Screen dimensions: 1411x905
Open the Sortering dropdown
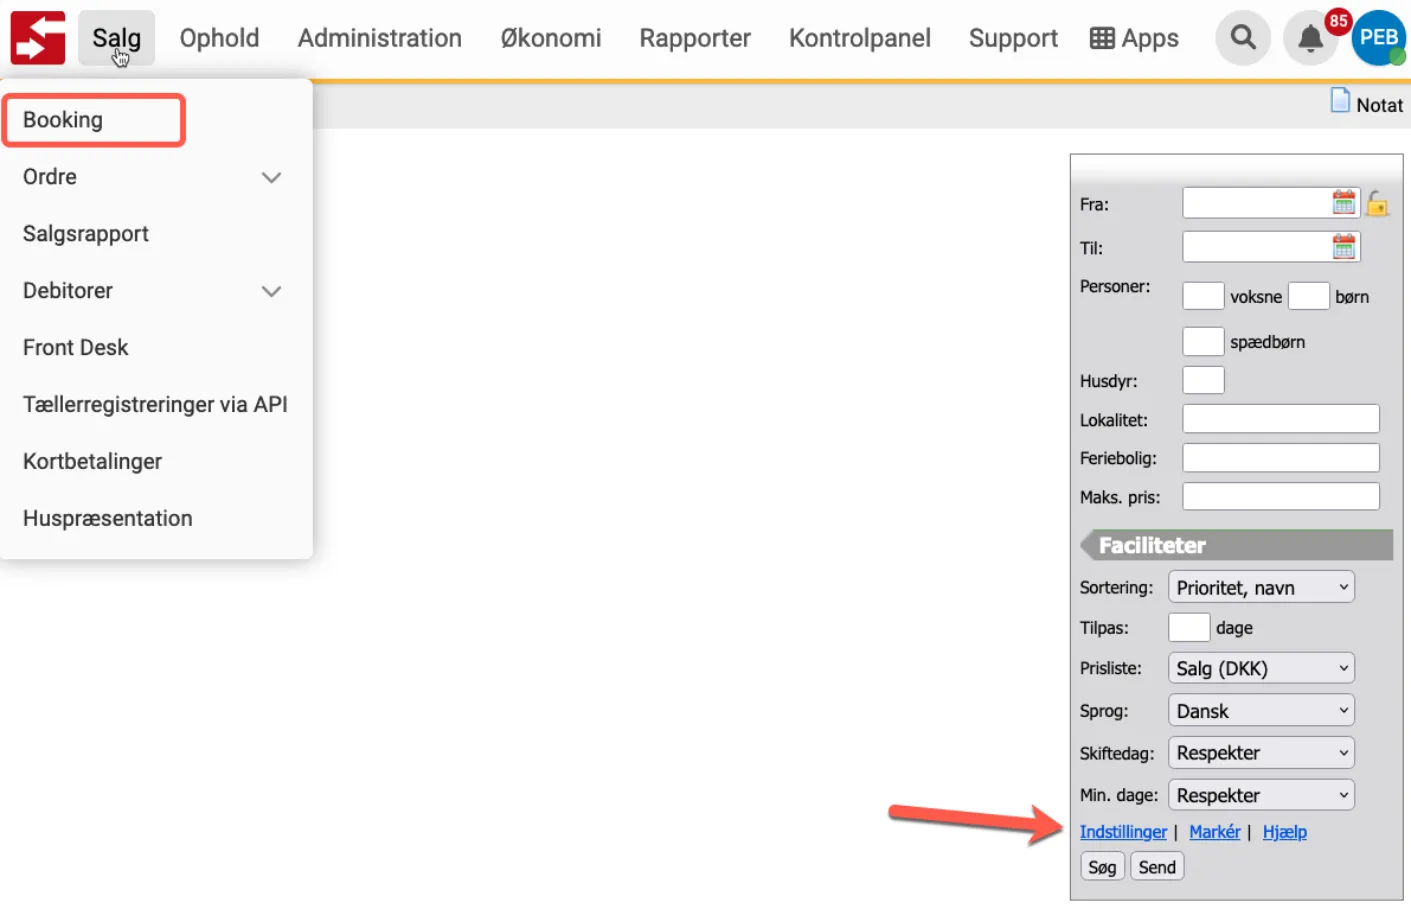tap(1260, 588)
